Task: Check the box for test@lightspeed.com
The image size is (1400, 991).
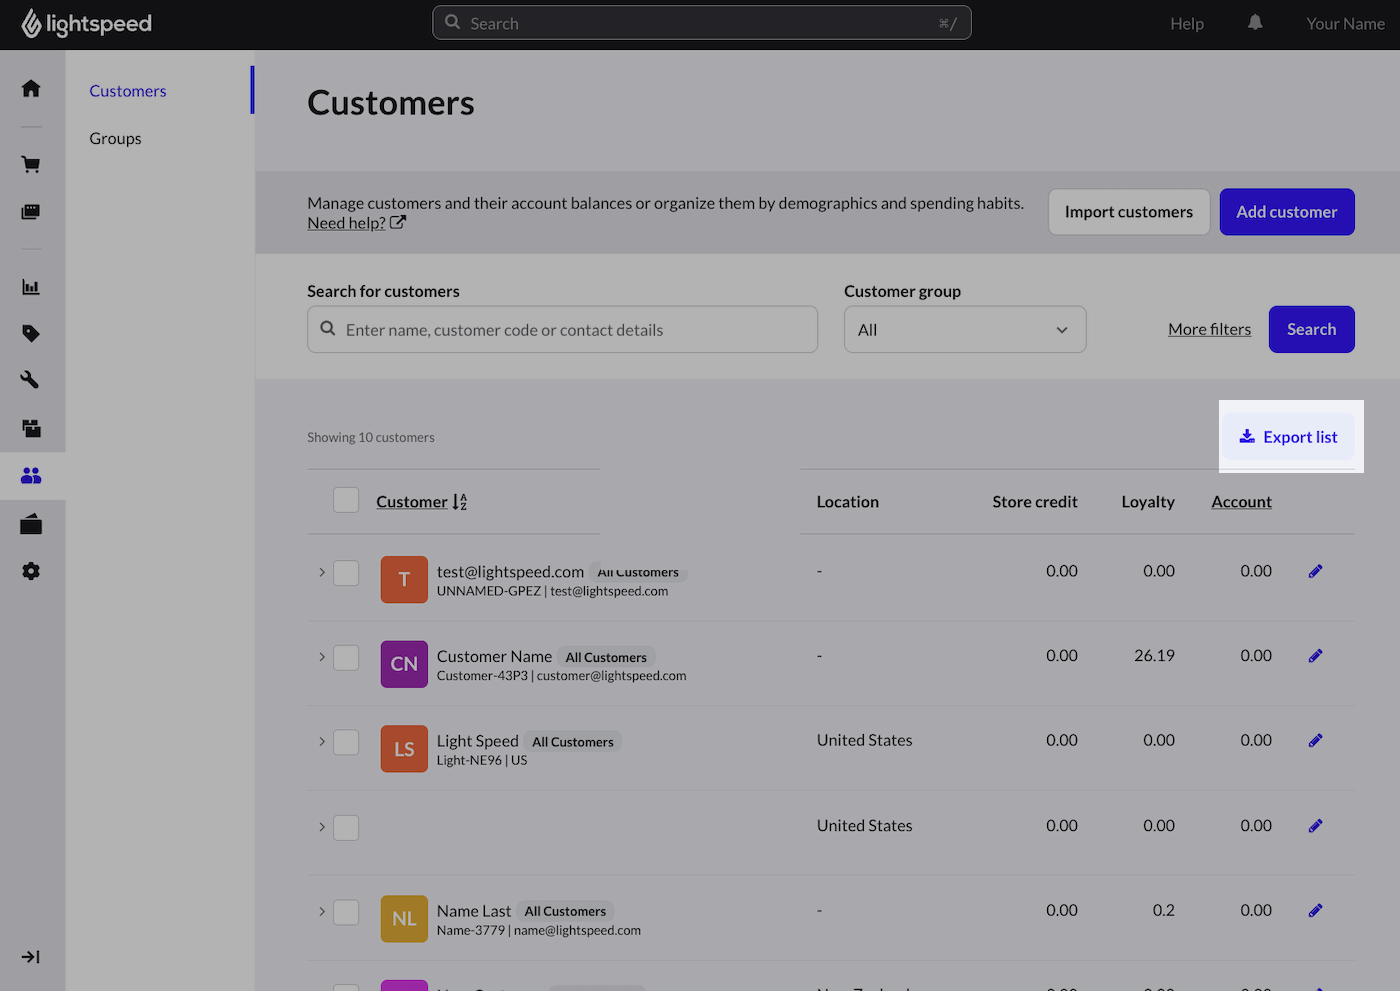Action: [x=346, y=573]
